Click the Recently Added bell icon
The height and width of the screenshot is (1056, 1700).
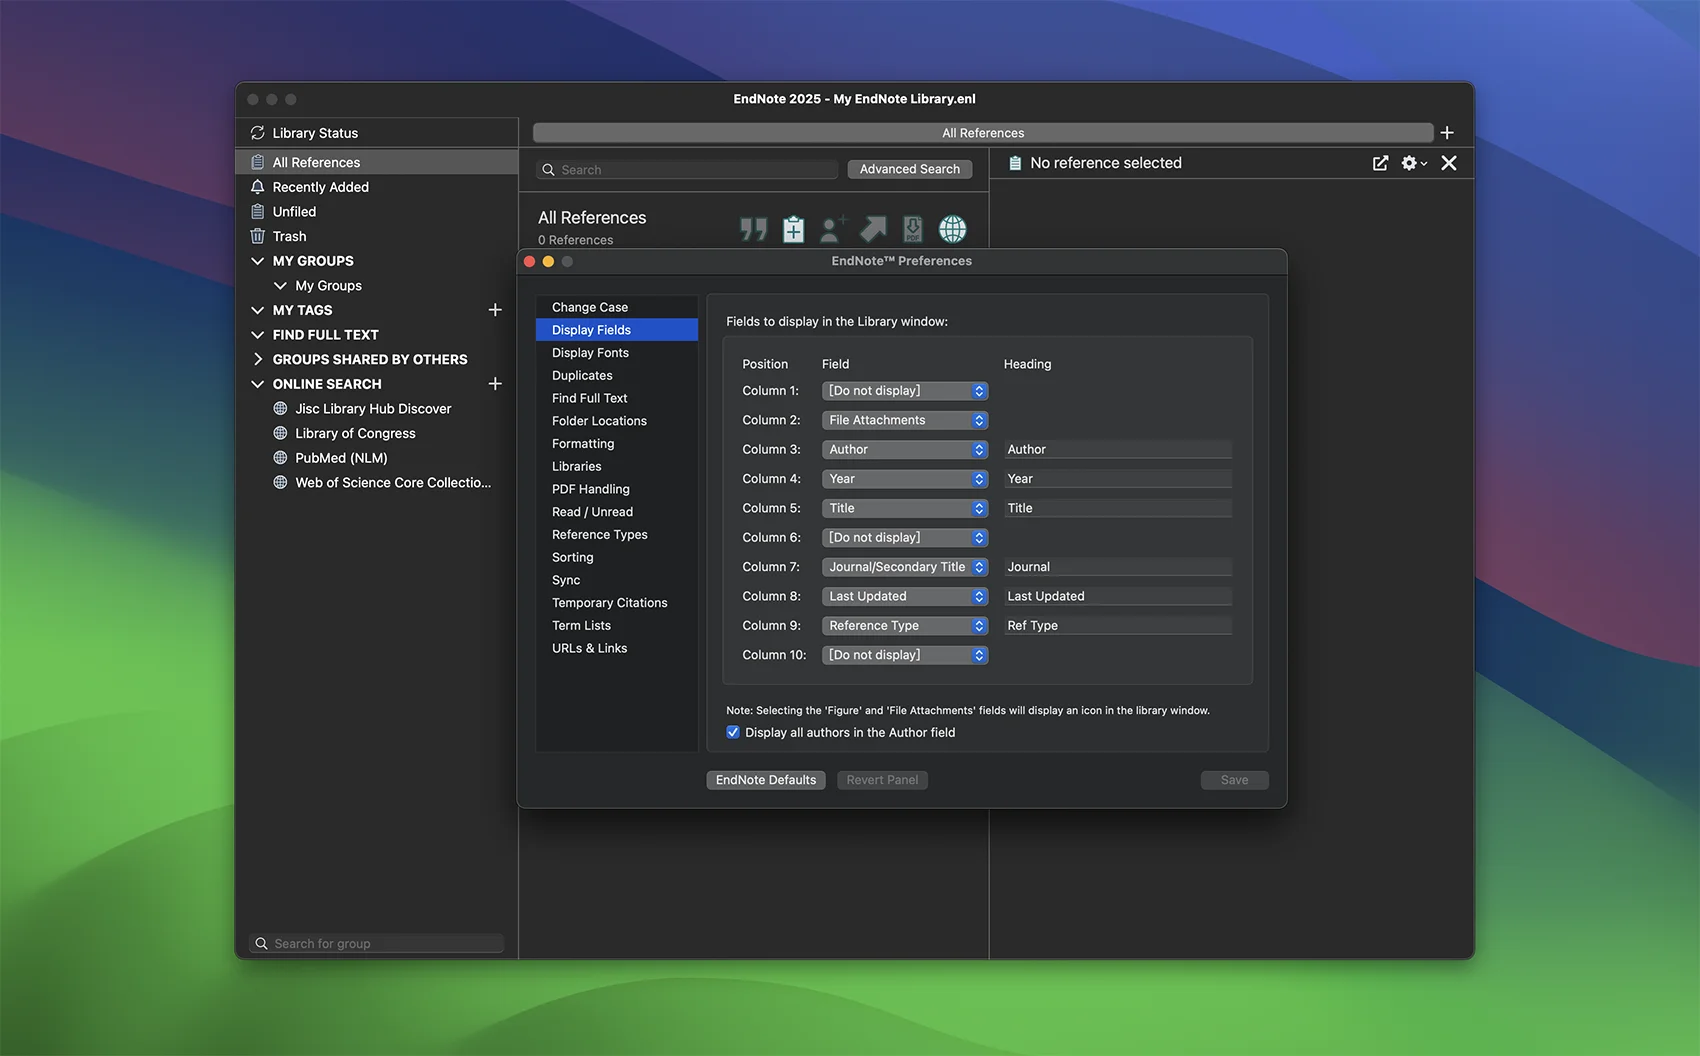click(x=258, y=187)
